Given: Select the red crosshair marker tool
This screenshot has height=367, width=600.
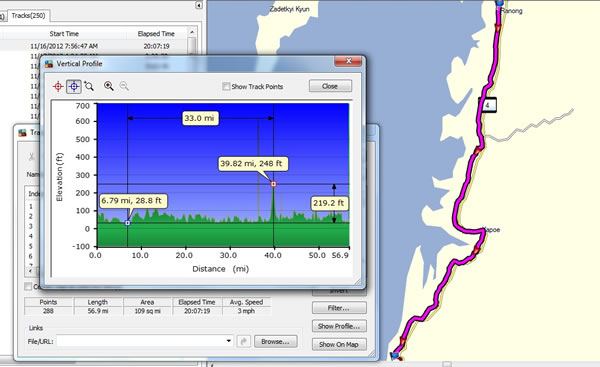Looking at the screenshot, I should 58,86.
